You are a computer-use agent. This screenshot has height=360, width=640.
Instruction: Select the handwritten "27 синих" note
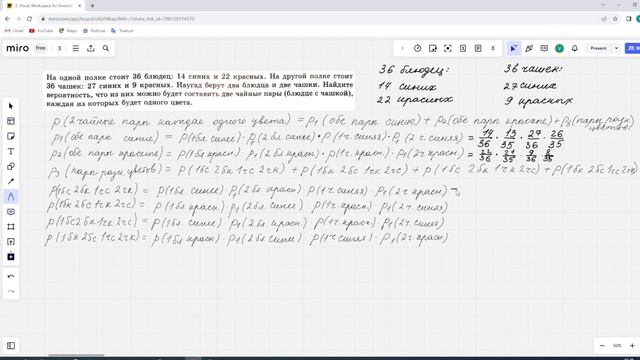click(530, 86)
